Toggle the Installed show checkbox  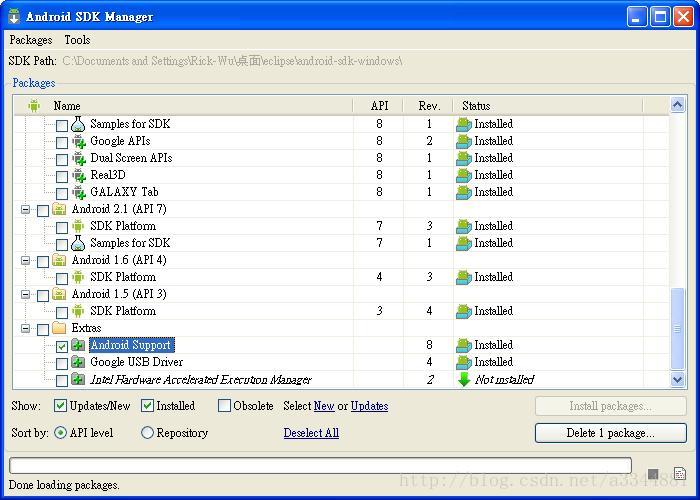[147, 405]
